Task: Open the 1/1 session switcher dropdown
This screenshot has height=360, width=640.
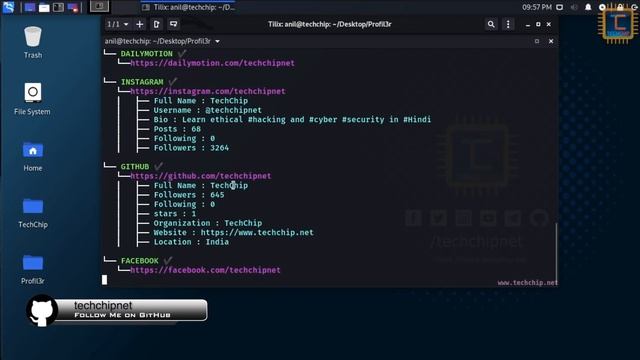Action: click(117, 24)
